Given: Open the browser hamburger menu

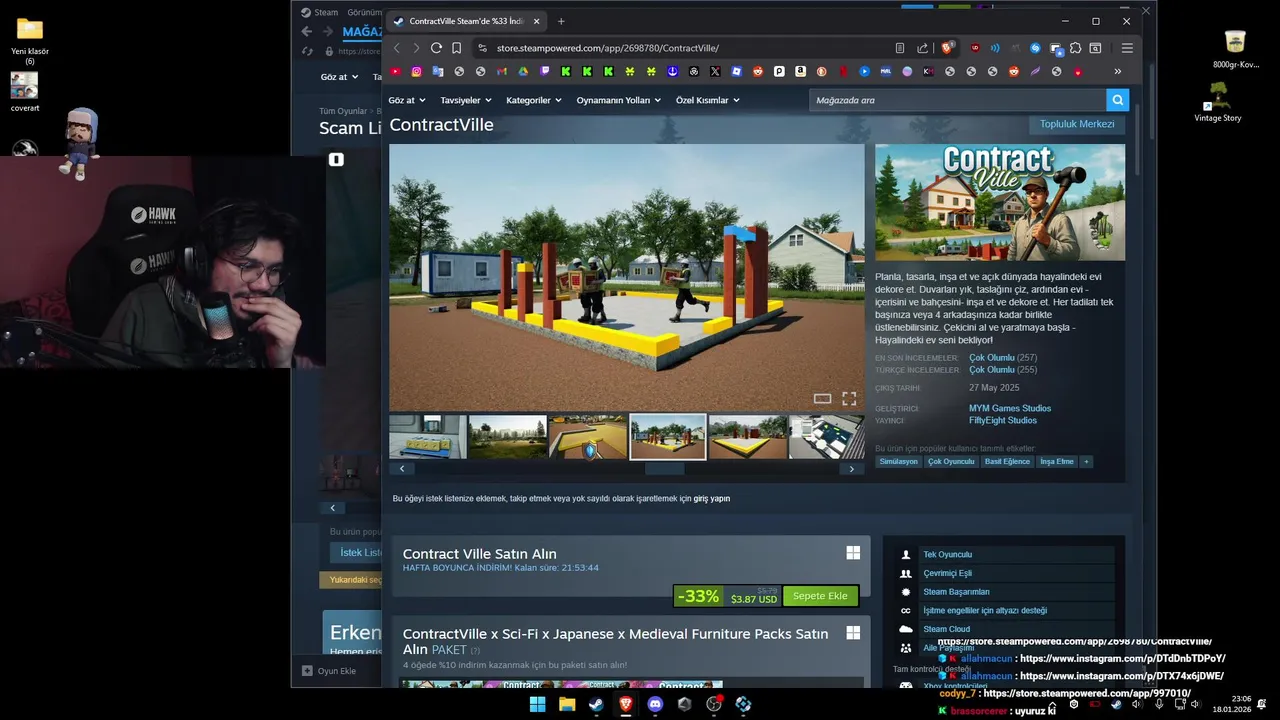Looking at the screenshot, I should [x=1127, y=48].
